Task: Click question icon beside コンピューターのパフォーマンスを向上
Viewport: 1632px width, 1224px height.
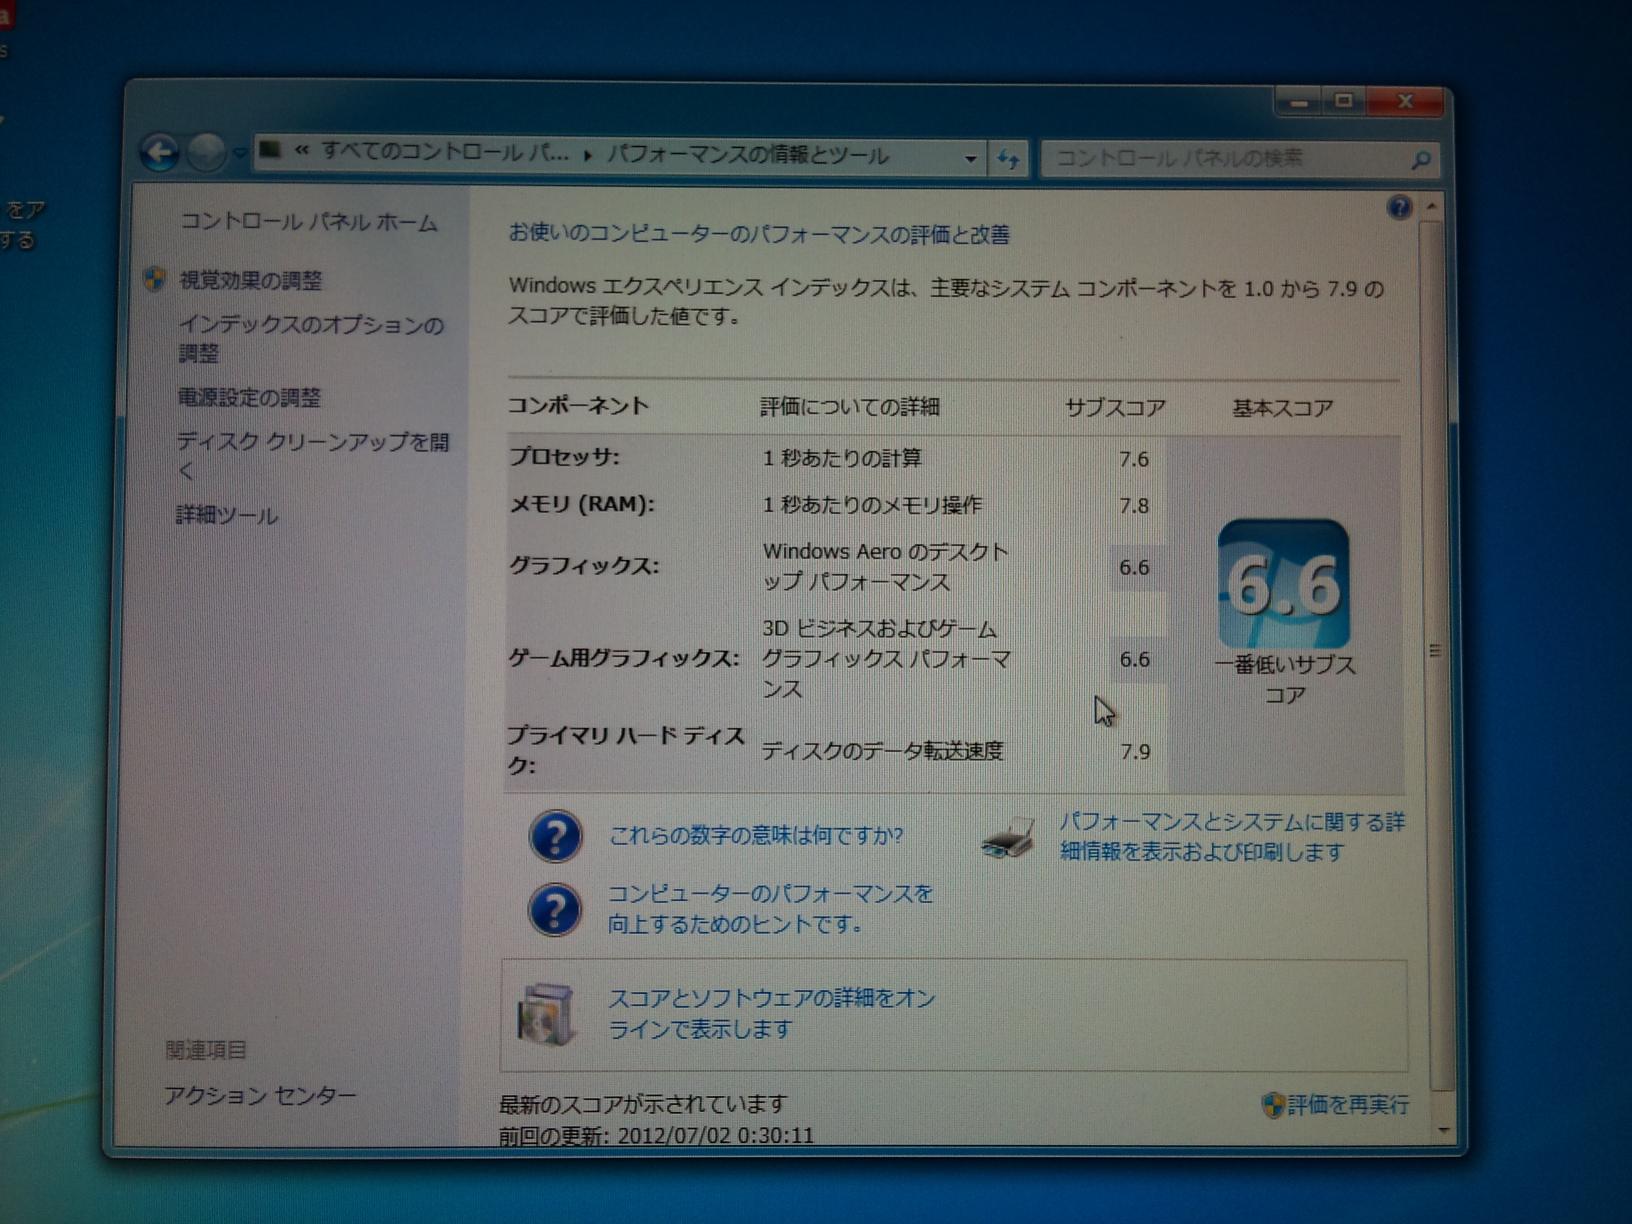Action: click(555, 909)
